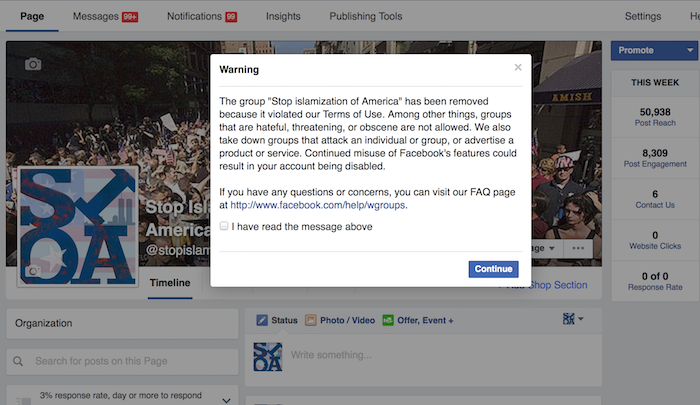This screenshot has width=700, height=405.
Task: Click the Contact Us stat link
Action: (x=655, y=205)
